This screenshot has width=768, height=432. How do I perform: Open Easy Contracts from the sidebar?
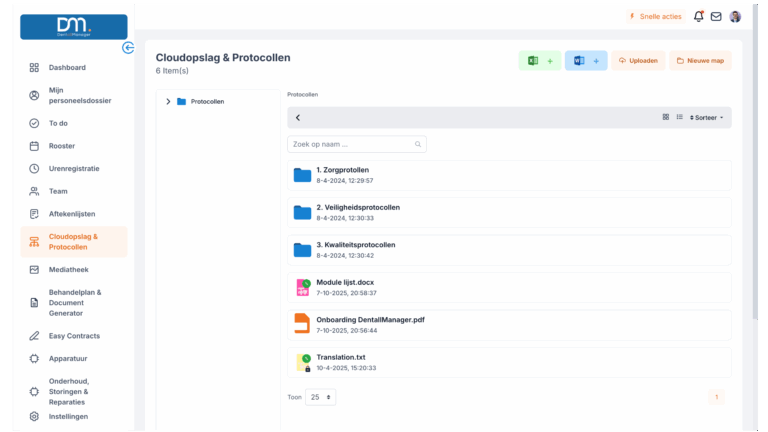74,336
